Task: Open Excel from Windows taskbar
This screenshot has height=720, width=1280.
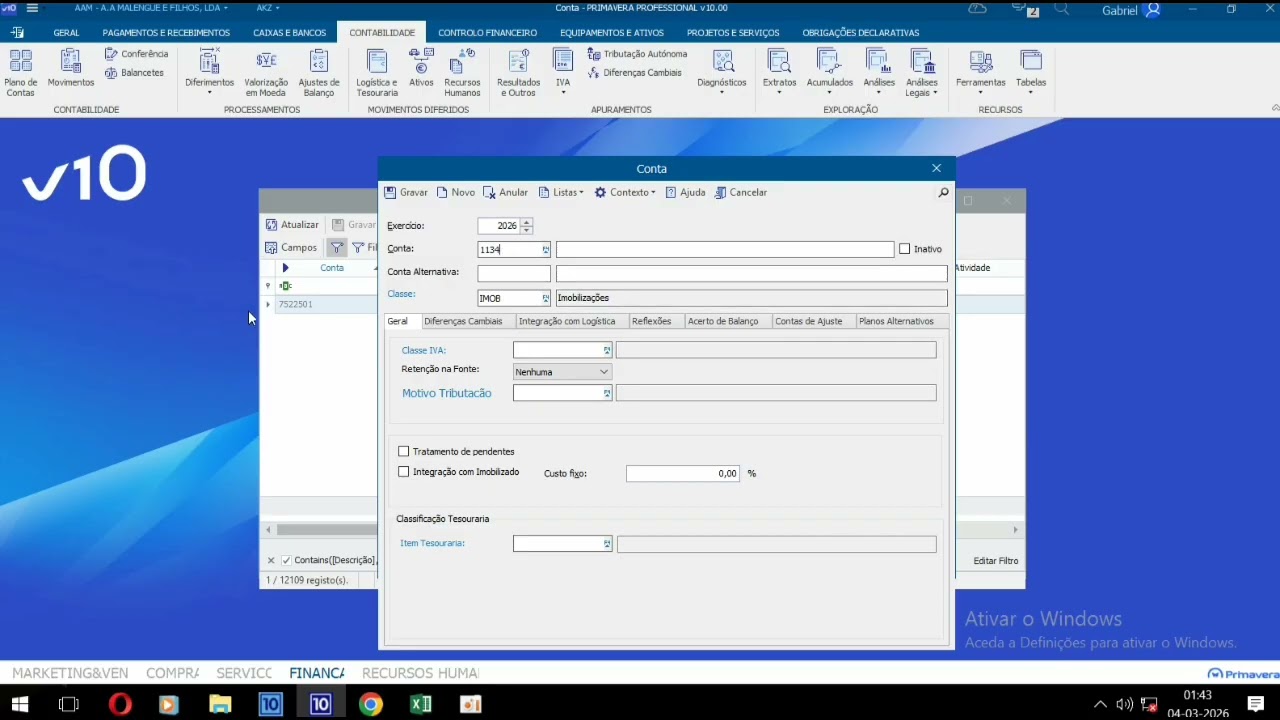Action: (x=421, y=704)
